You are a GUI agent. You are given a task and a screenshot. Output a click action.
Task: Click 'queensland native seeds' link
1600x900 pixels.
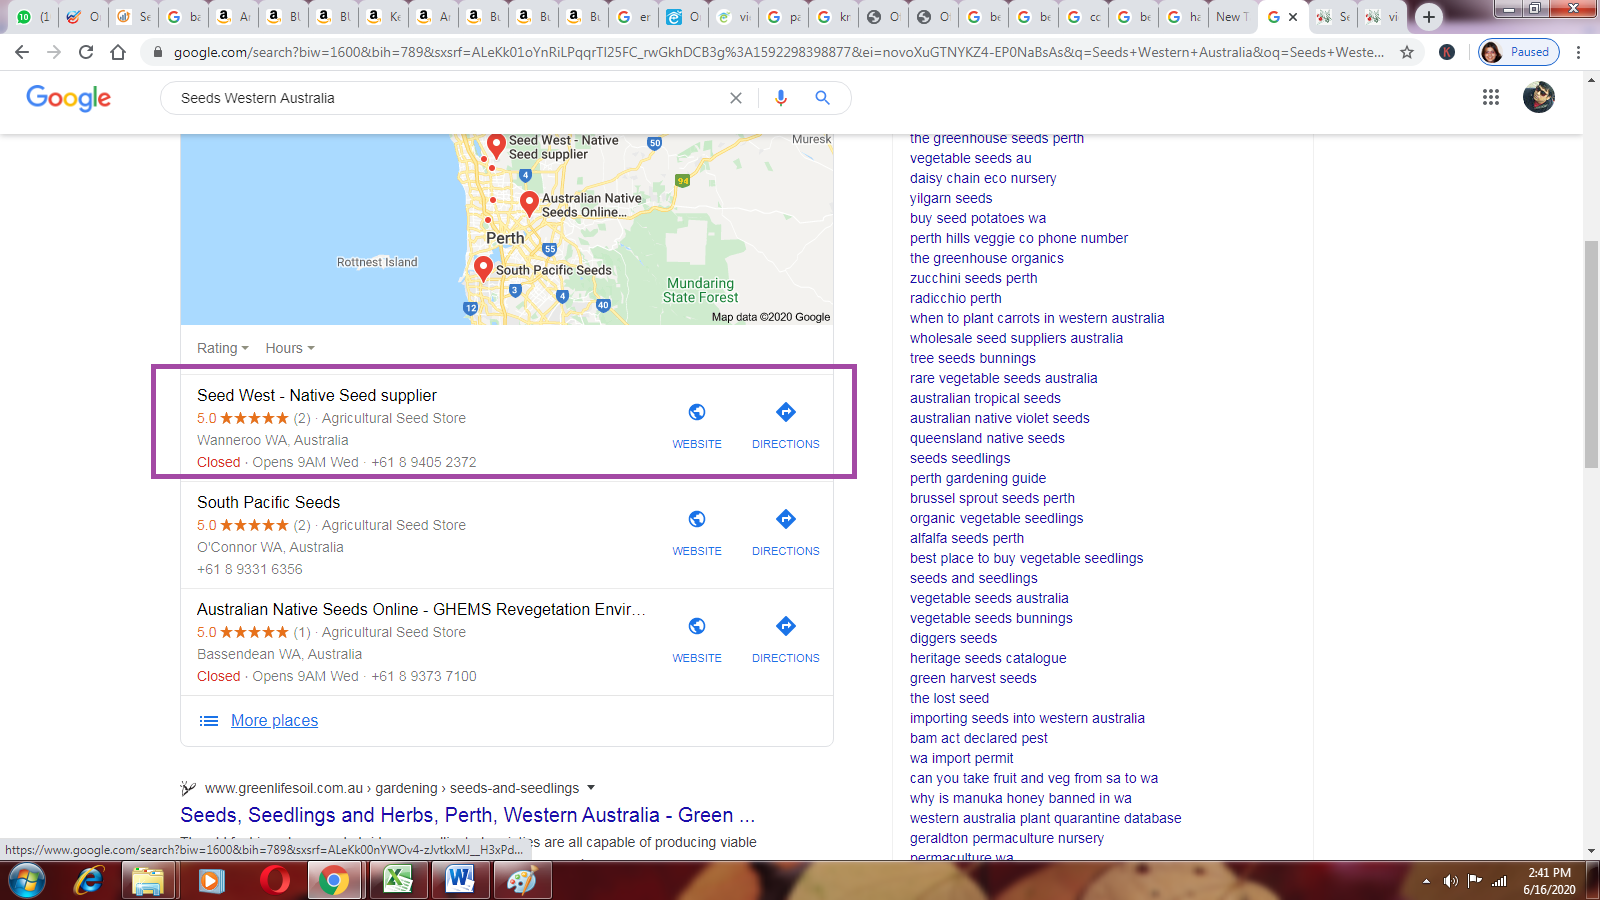pyautogui.click(x=987, y=438)
